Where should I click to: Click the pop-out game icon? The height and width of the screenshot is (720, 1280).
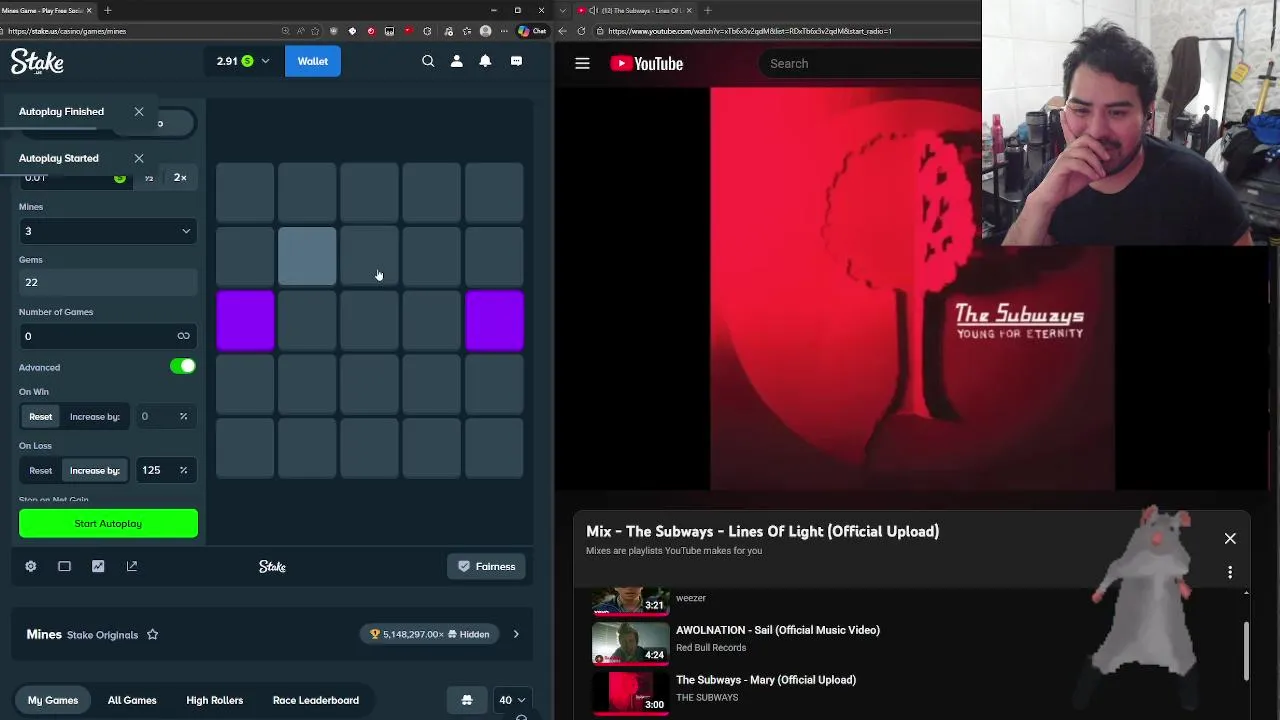[132, 566]
